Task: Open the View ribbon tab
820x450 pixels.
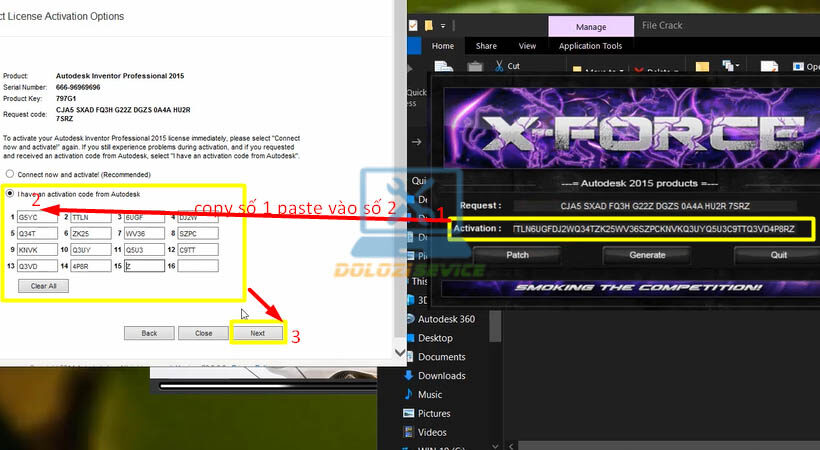Action: pos(527,46)
